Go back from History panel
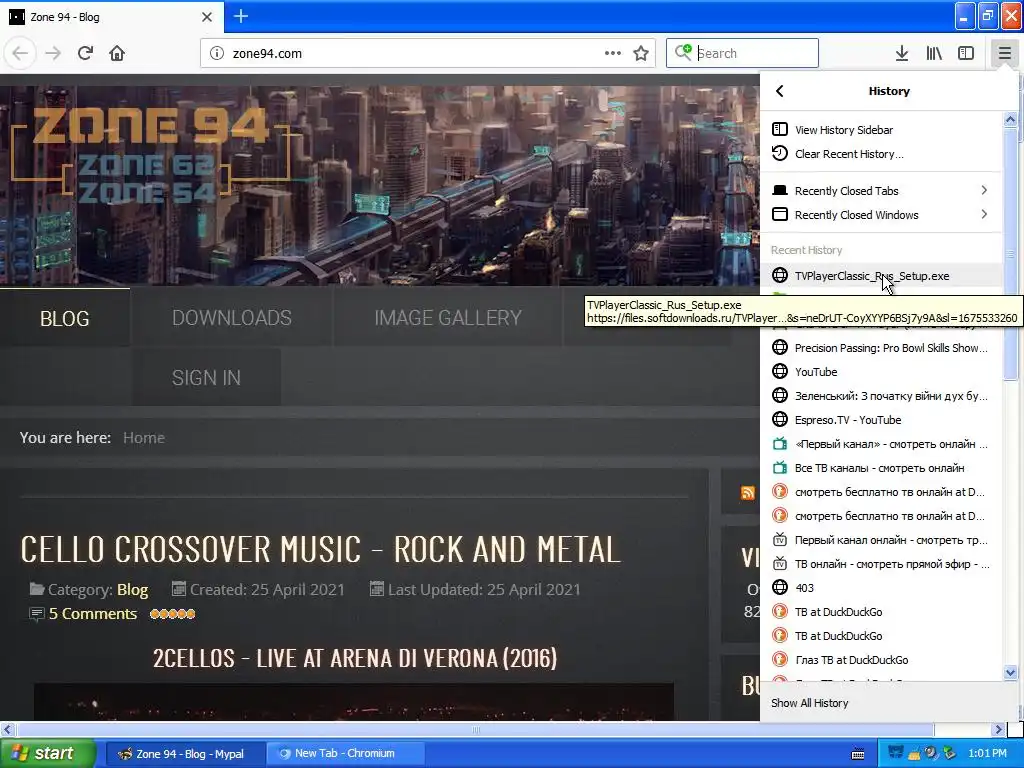This screenshot has height=768, width=1024. (780, 91)
